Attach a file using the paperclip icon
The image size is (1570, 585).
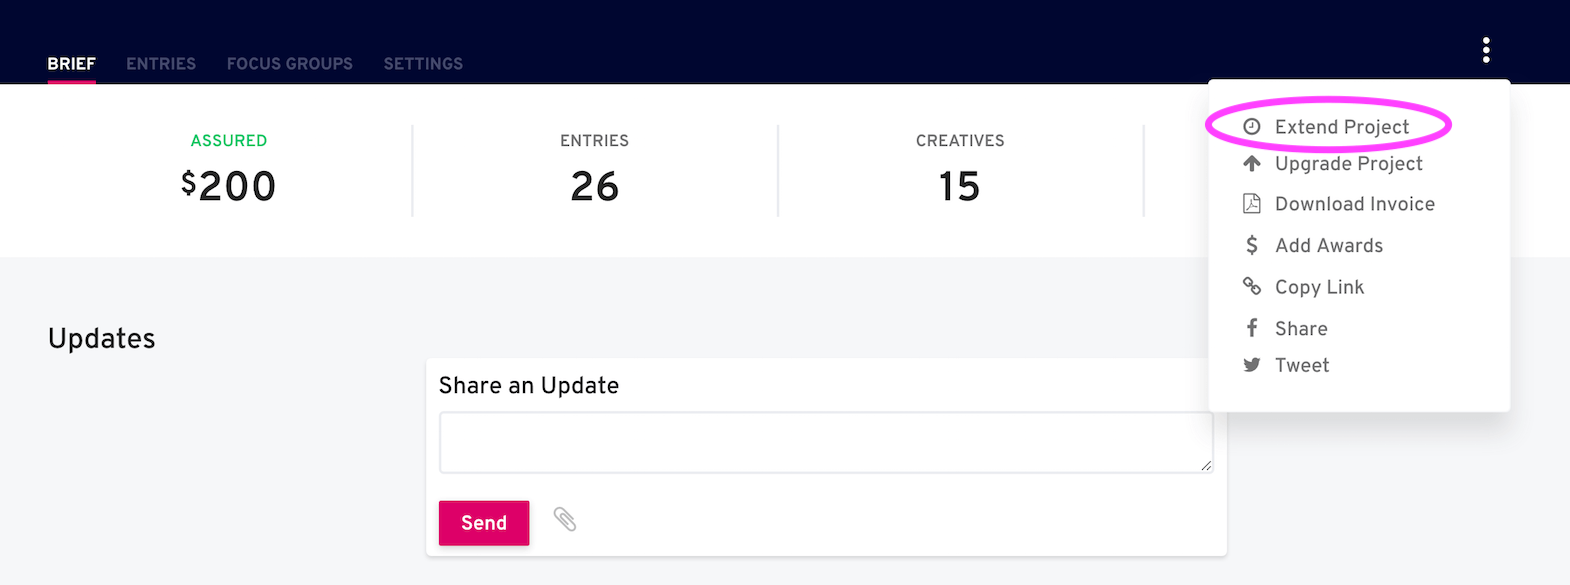tap(565, 521)
